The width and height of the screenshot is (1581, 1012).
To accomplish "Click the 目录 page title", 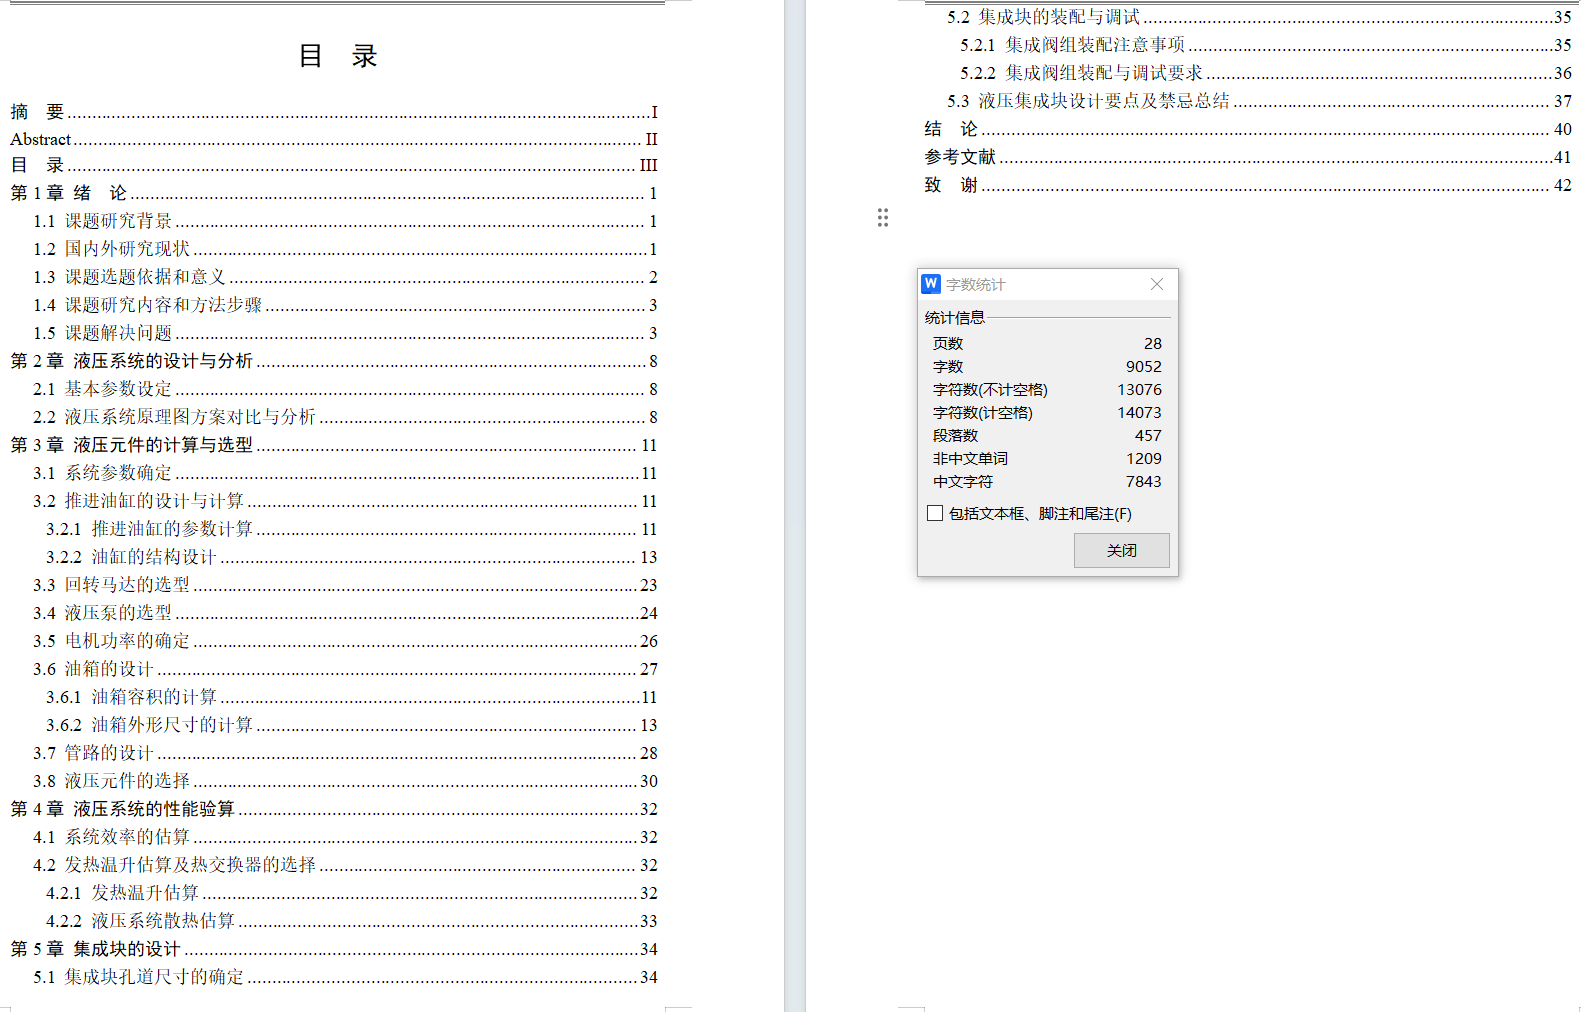I will (338, 56).
